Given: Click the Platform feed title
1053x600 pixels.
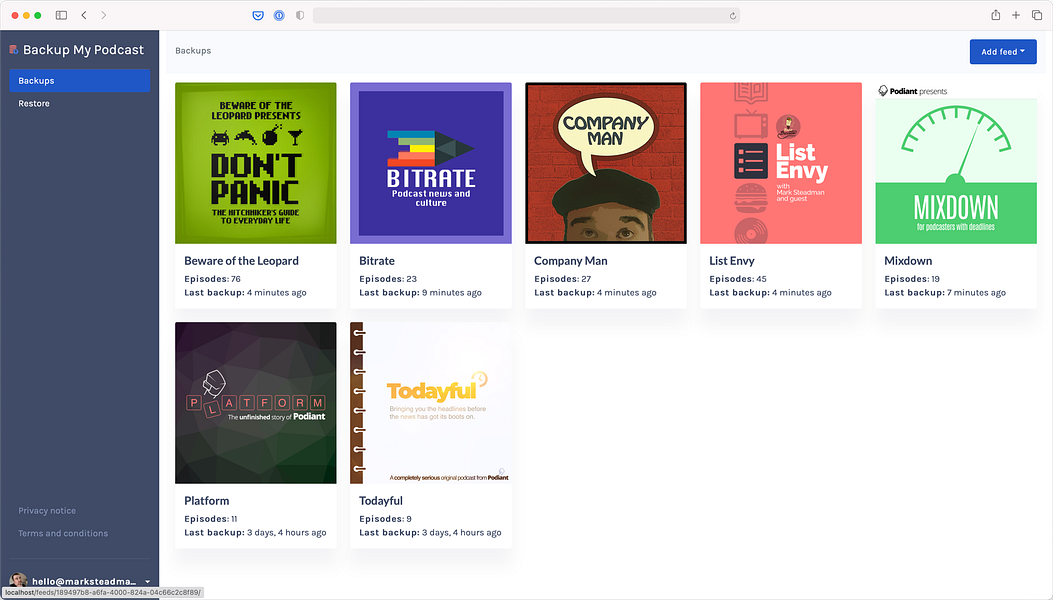Looking at the screenshot, I should tap(207, 501).
